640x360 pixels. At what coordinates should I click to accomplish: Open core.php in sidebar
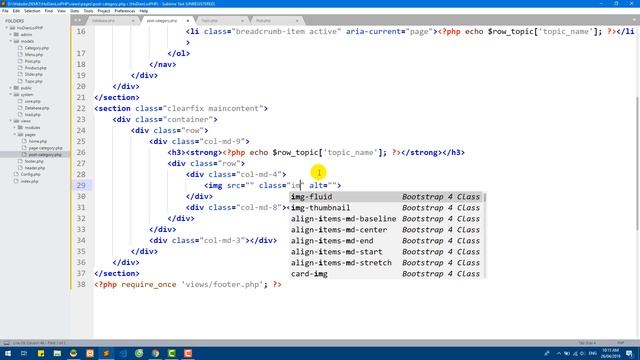click(32, 101)
